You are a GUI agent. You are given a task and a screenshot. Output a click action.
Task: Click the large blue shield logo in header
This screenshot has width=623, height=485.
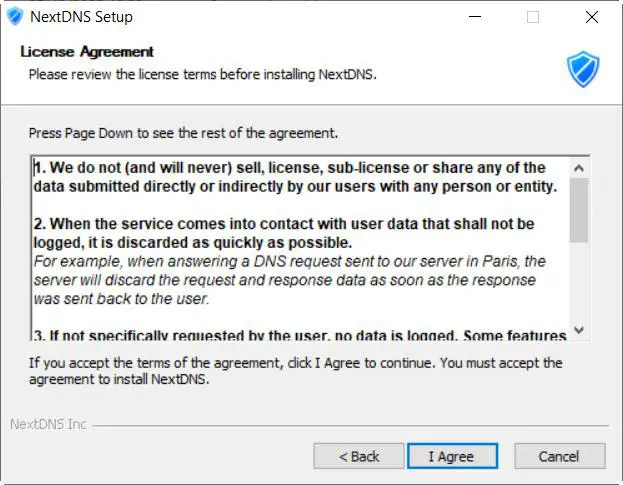click(582, 69)
